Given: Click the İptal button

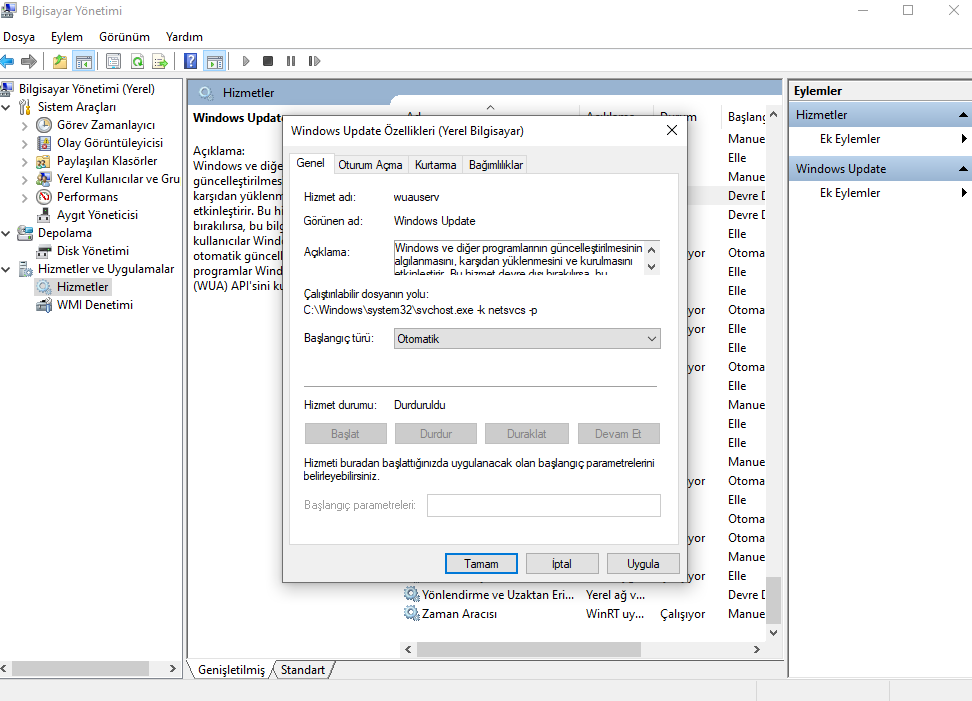Looking at the screenshot, I should (562, 563).
